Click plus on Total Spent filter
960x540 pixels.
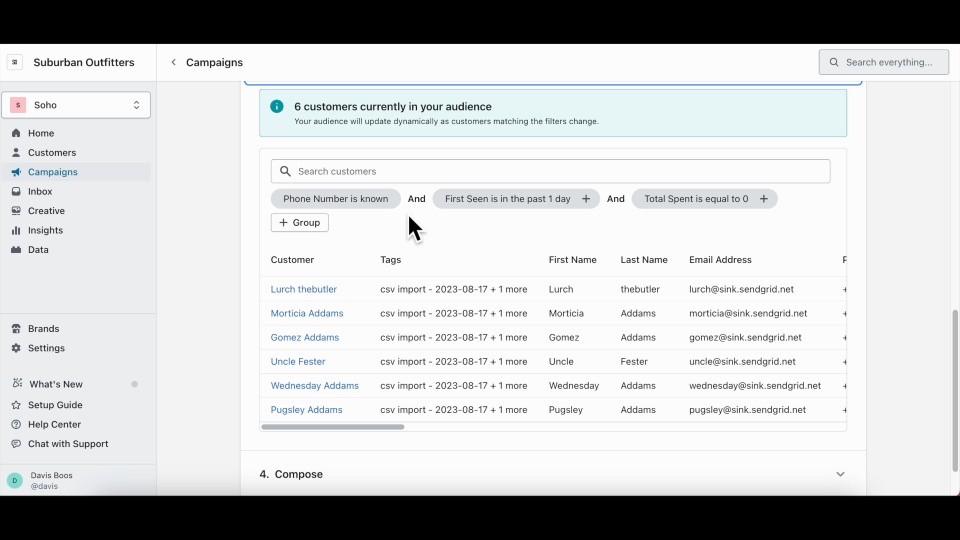click(x=764, y=199)
